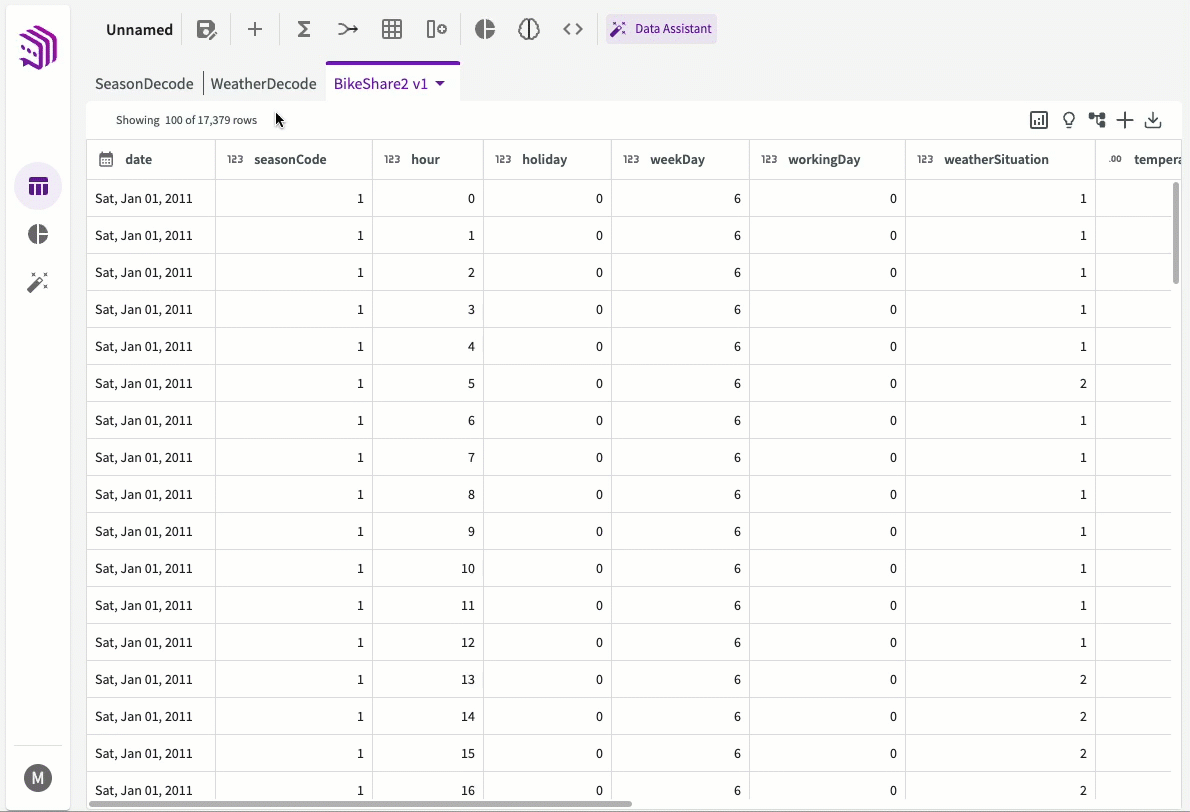Click the 123 type icon on seasonCode column
This screenshot has width=1190, height=812.
tap(235, 159)
